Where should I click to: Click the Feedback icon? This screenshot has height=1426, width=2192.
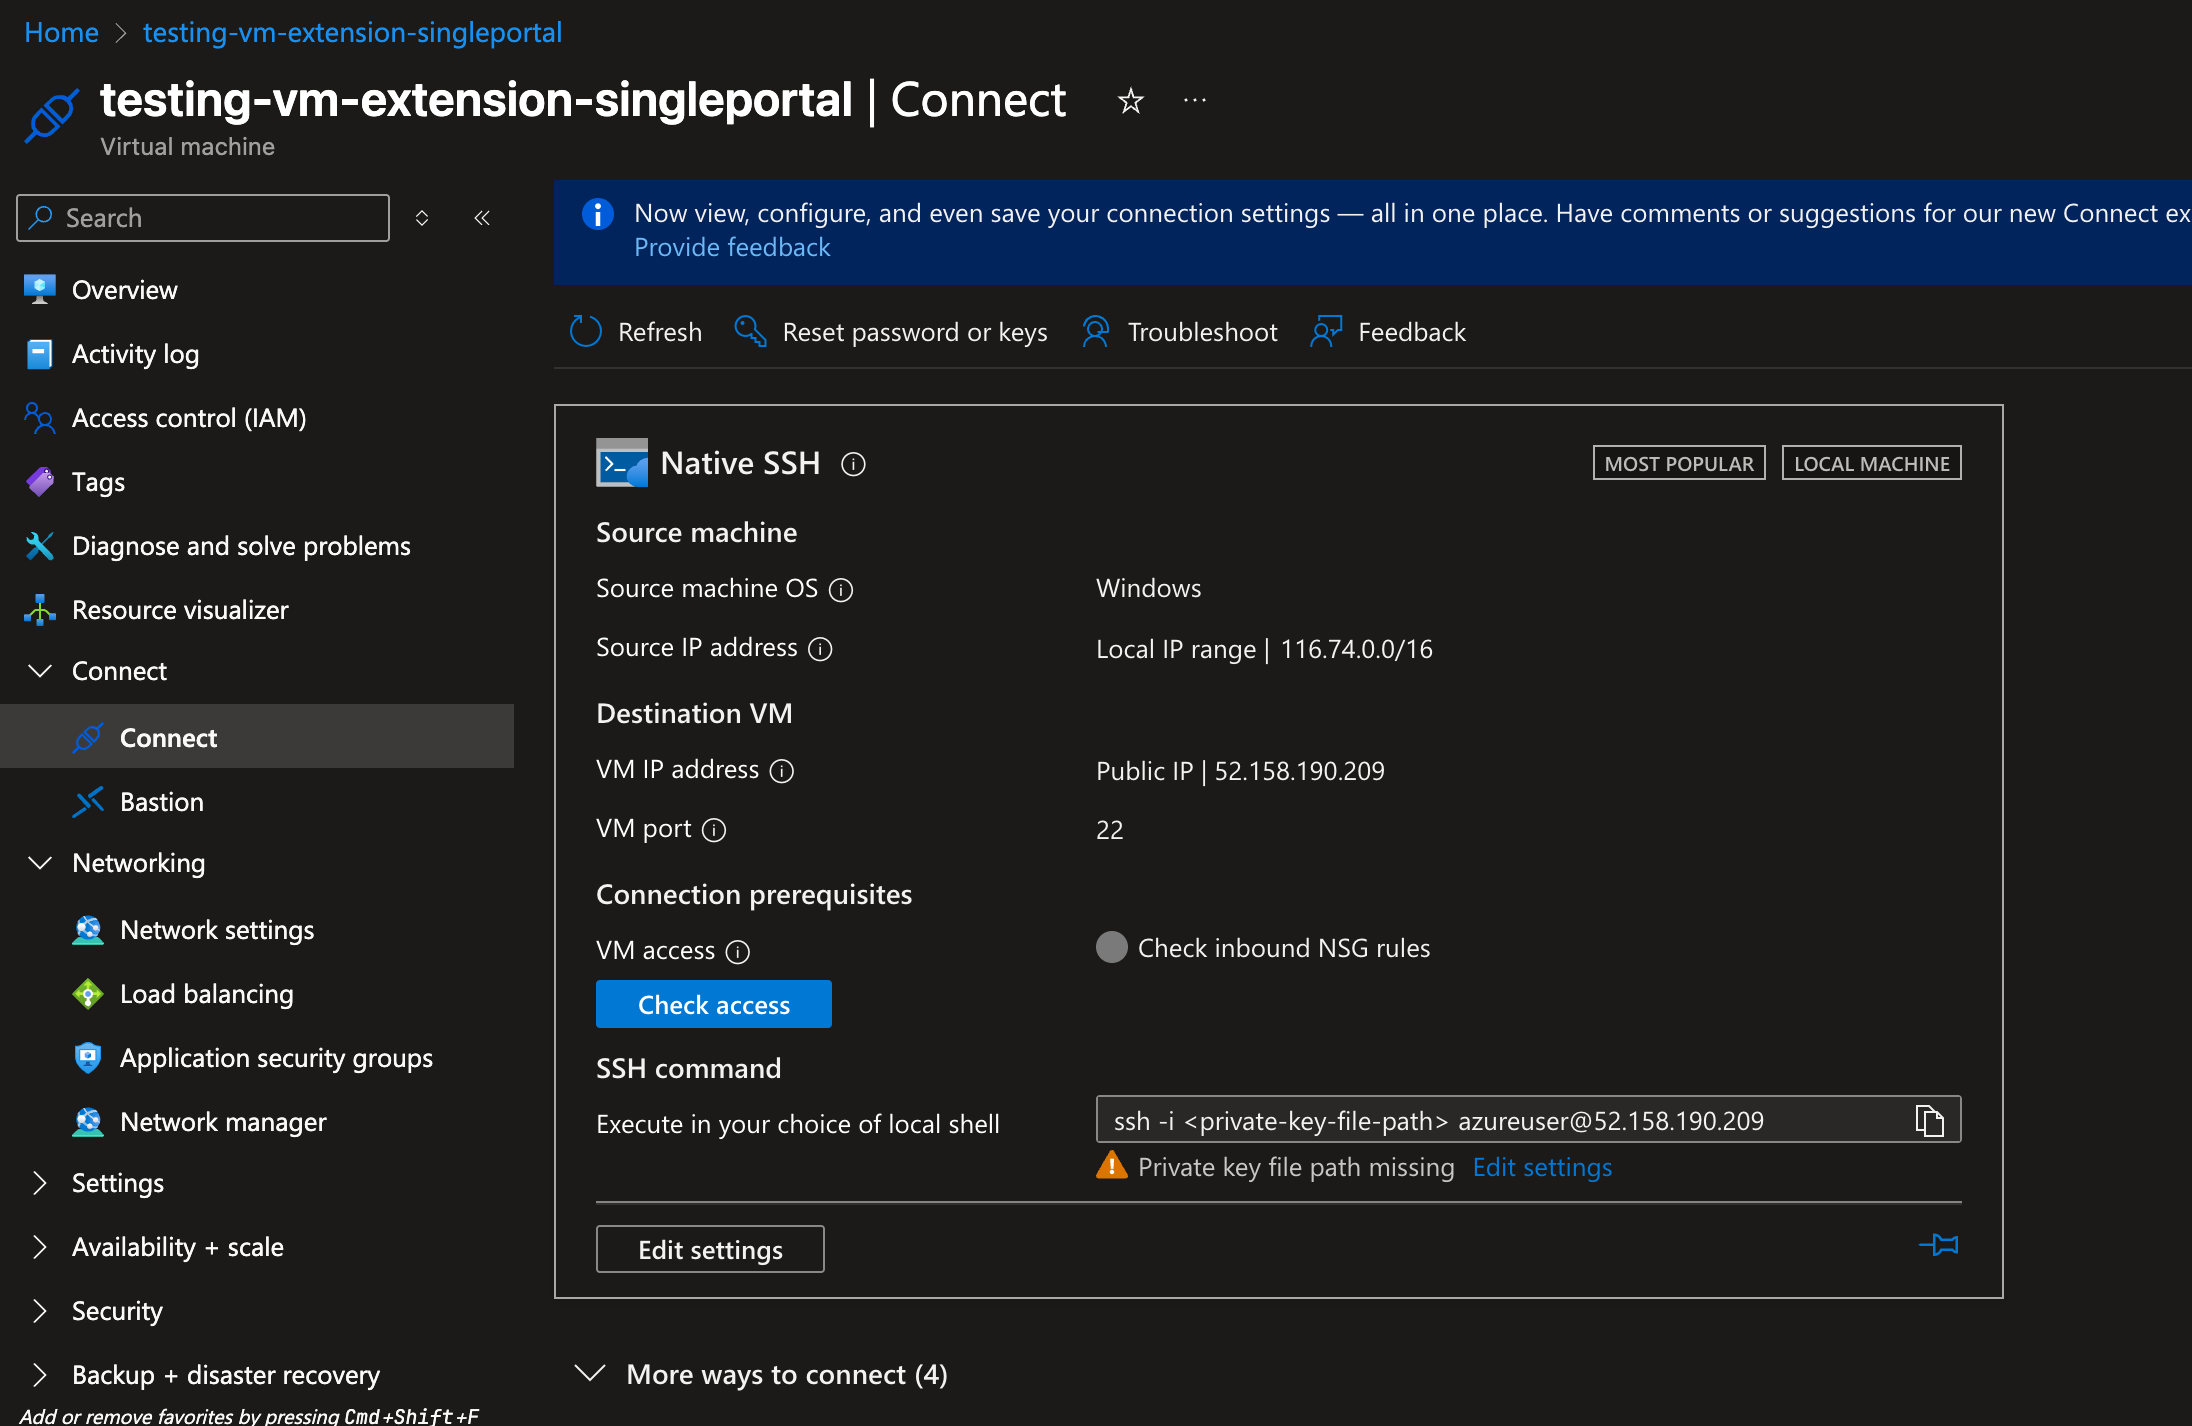click(x=1326, y=331)
